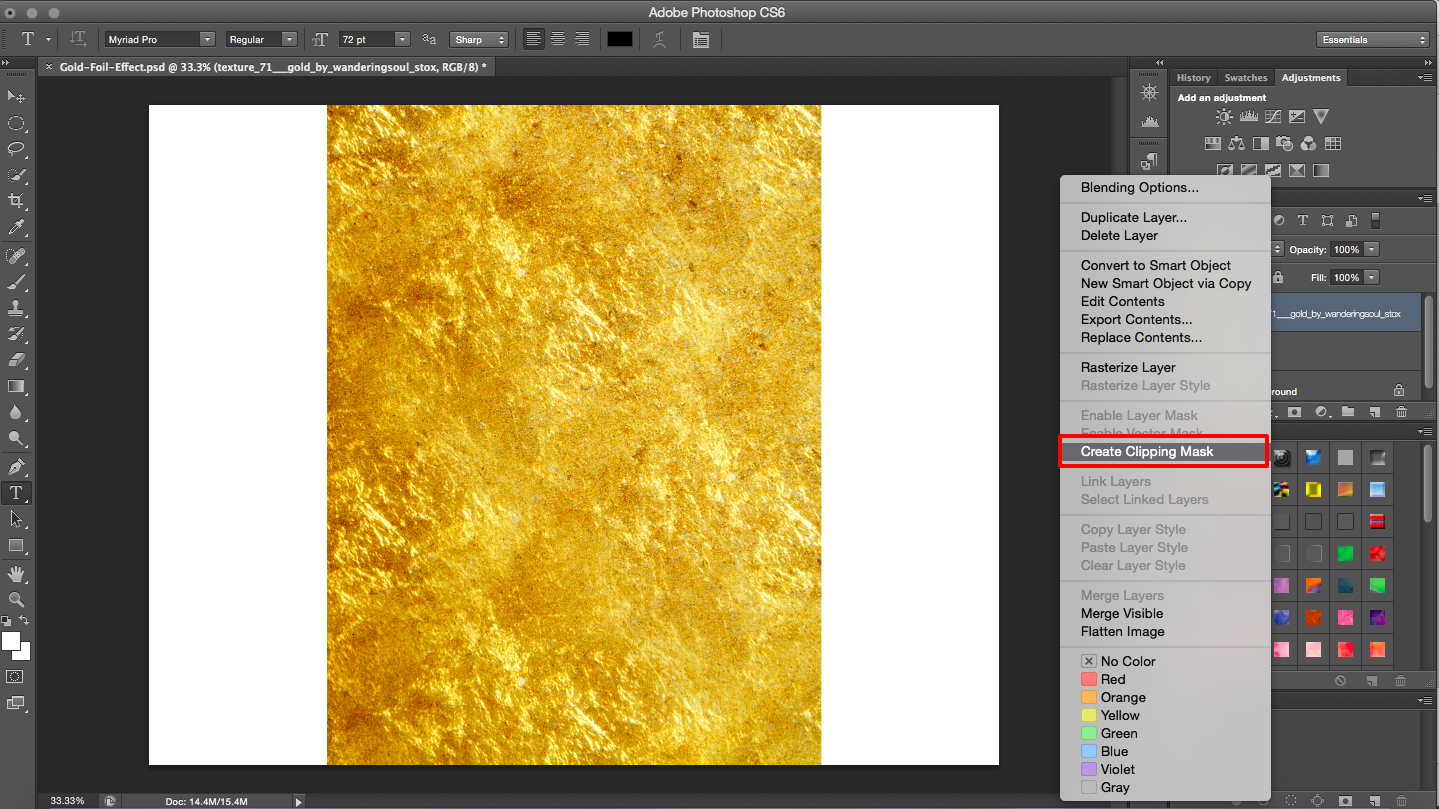Enable center text alignment

(558, 40)
